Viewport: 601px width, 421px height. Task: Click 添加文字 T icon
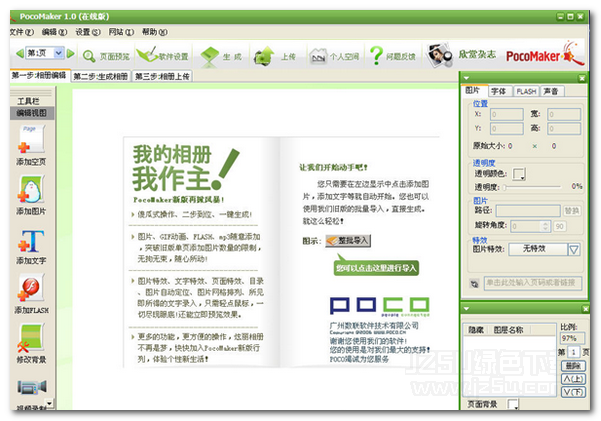[x=31, y=241]
